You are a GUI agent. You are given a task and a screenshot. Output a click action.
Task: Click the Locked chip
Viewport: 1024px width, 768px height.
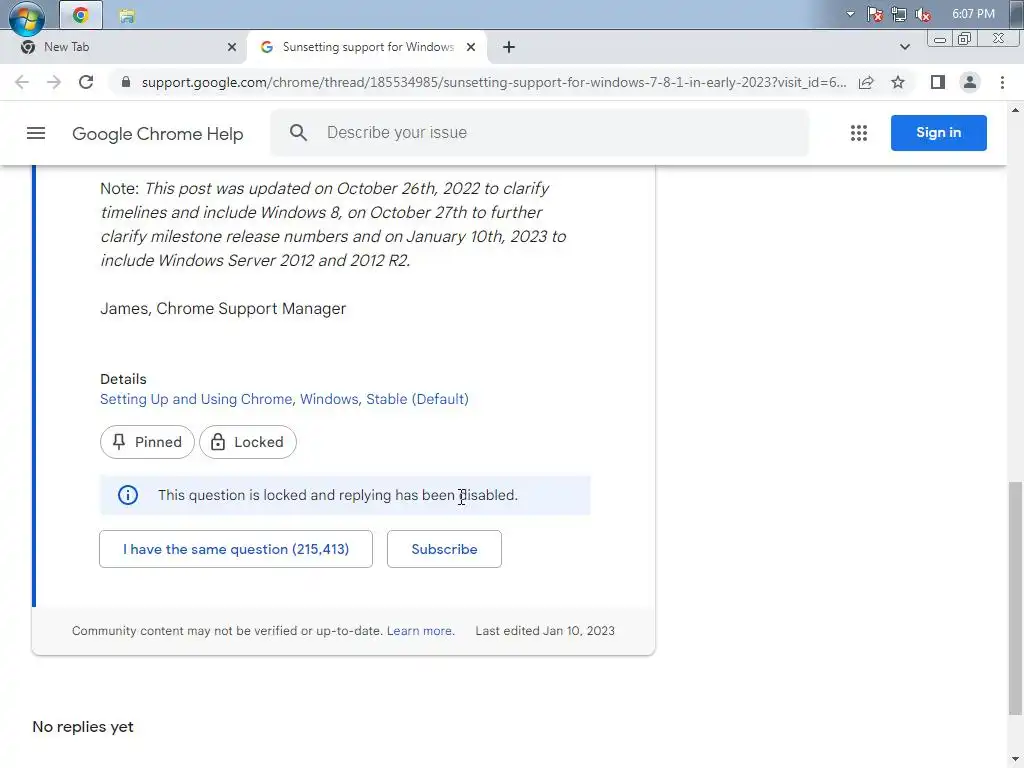(248, 442)
